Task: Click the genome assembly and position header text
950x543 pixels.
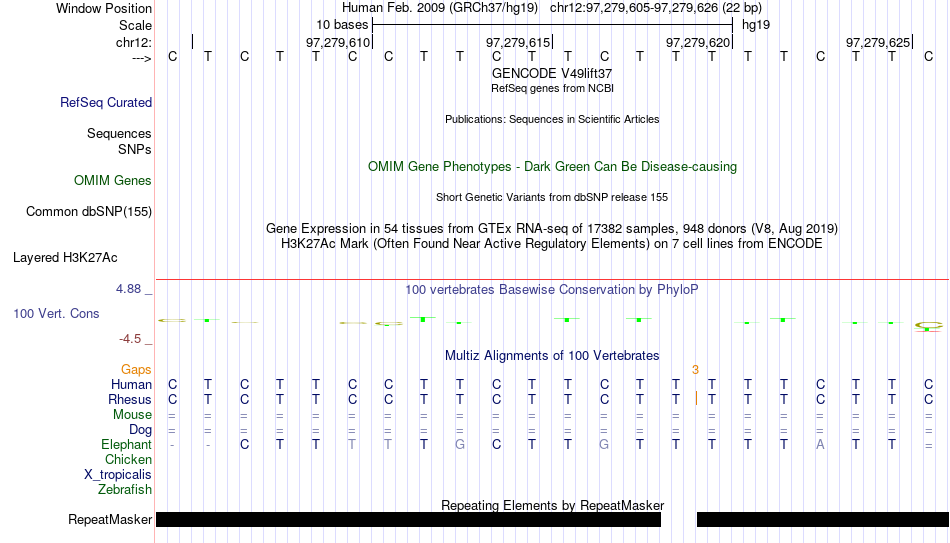Action: 552,8
